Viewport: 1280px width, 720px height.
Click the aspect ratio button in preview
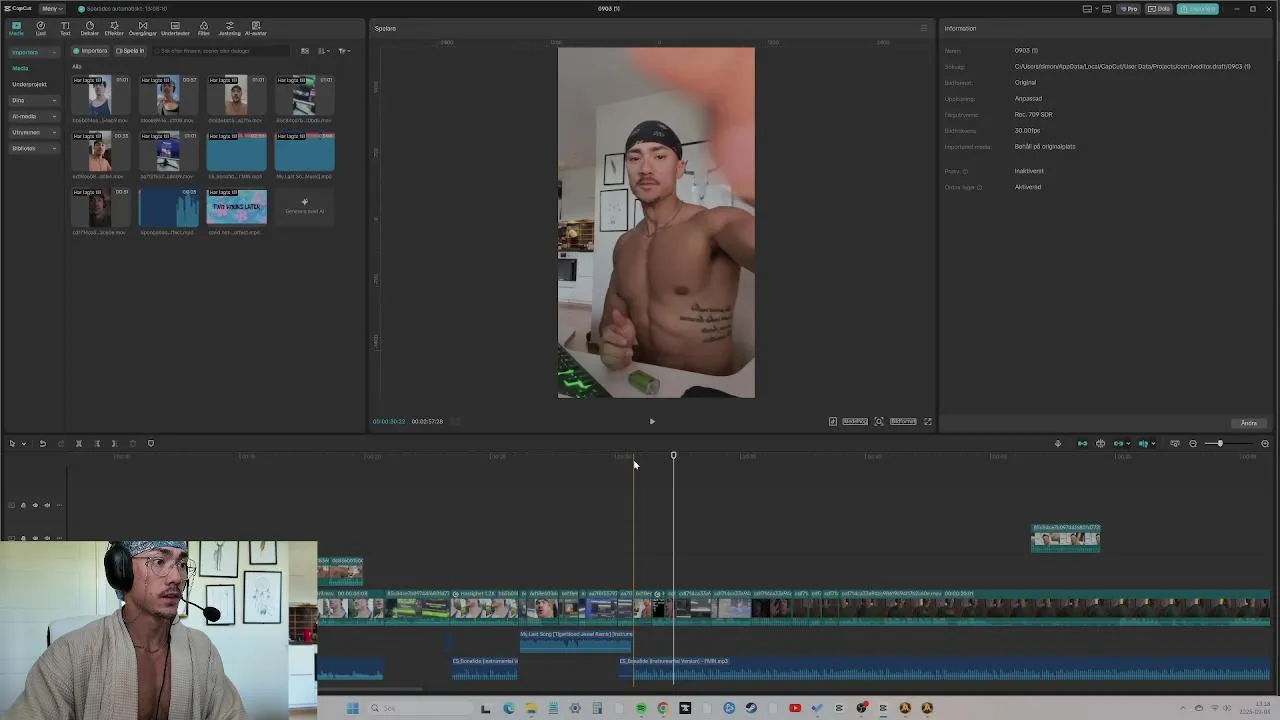(903, 422)
